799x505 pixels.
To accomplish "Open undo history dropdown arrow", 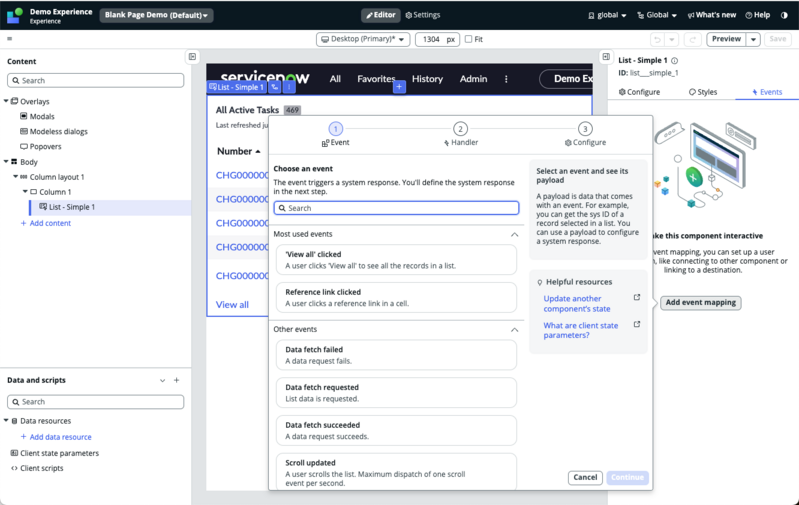I will [x=672, y=39].
